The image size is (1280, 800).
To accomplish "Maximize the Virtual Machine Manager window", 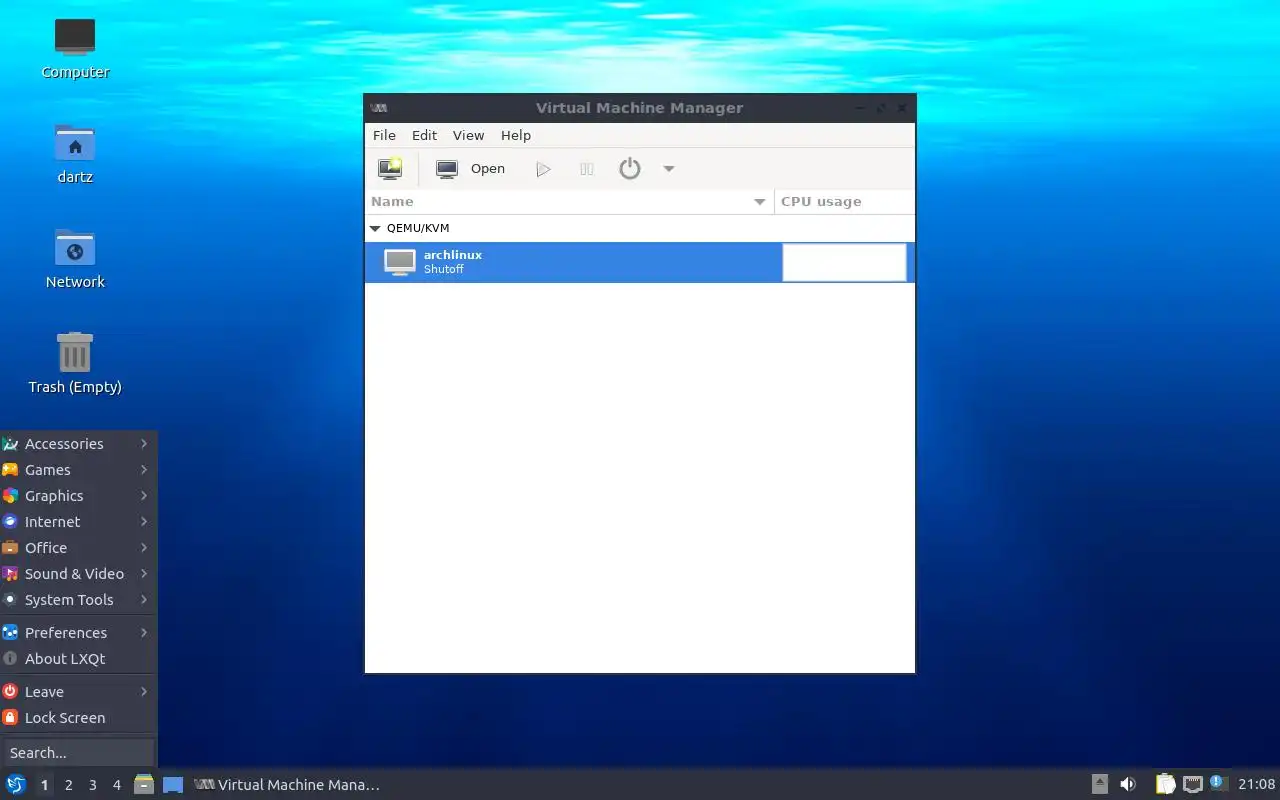I will (881, 108).
